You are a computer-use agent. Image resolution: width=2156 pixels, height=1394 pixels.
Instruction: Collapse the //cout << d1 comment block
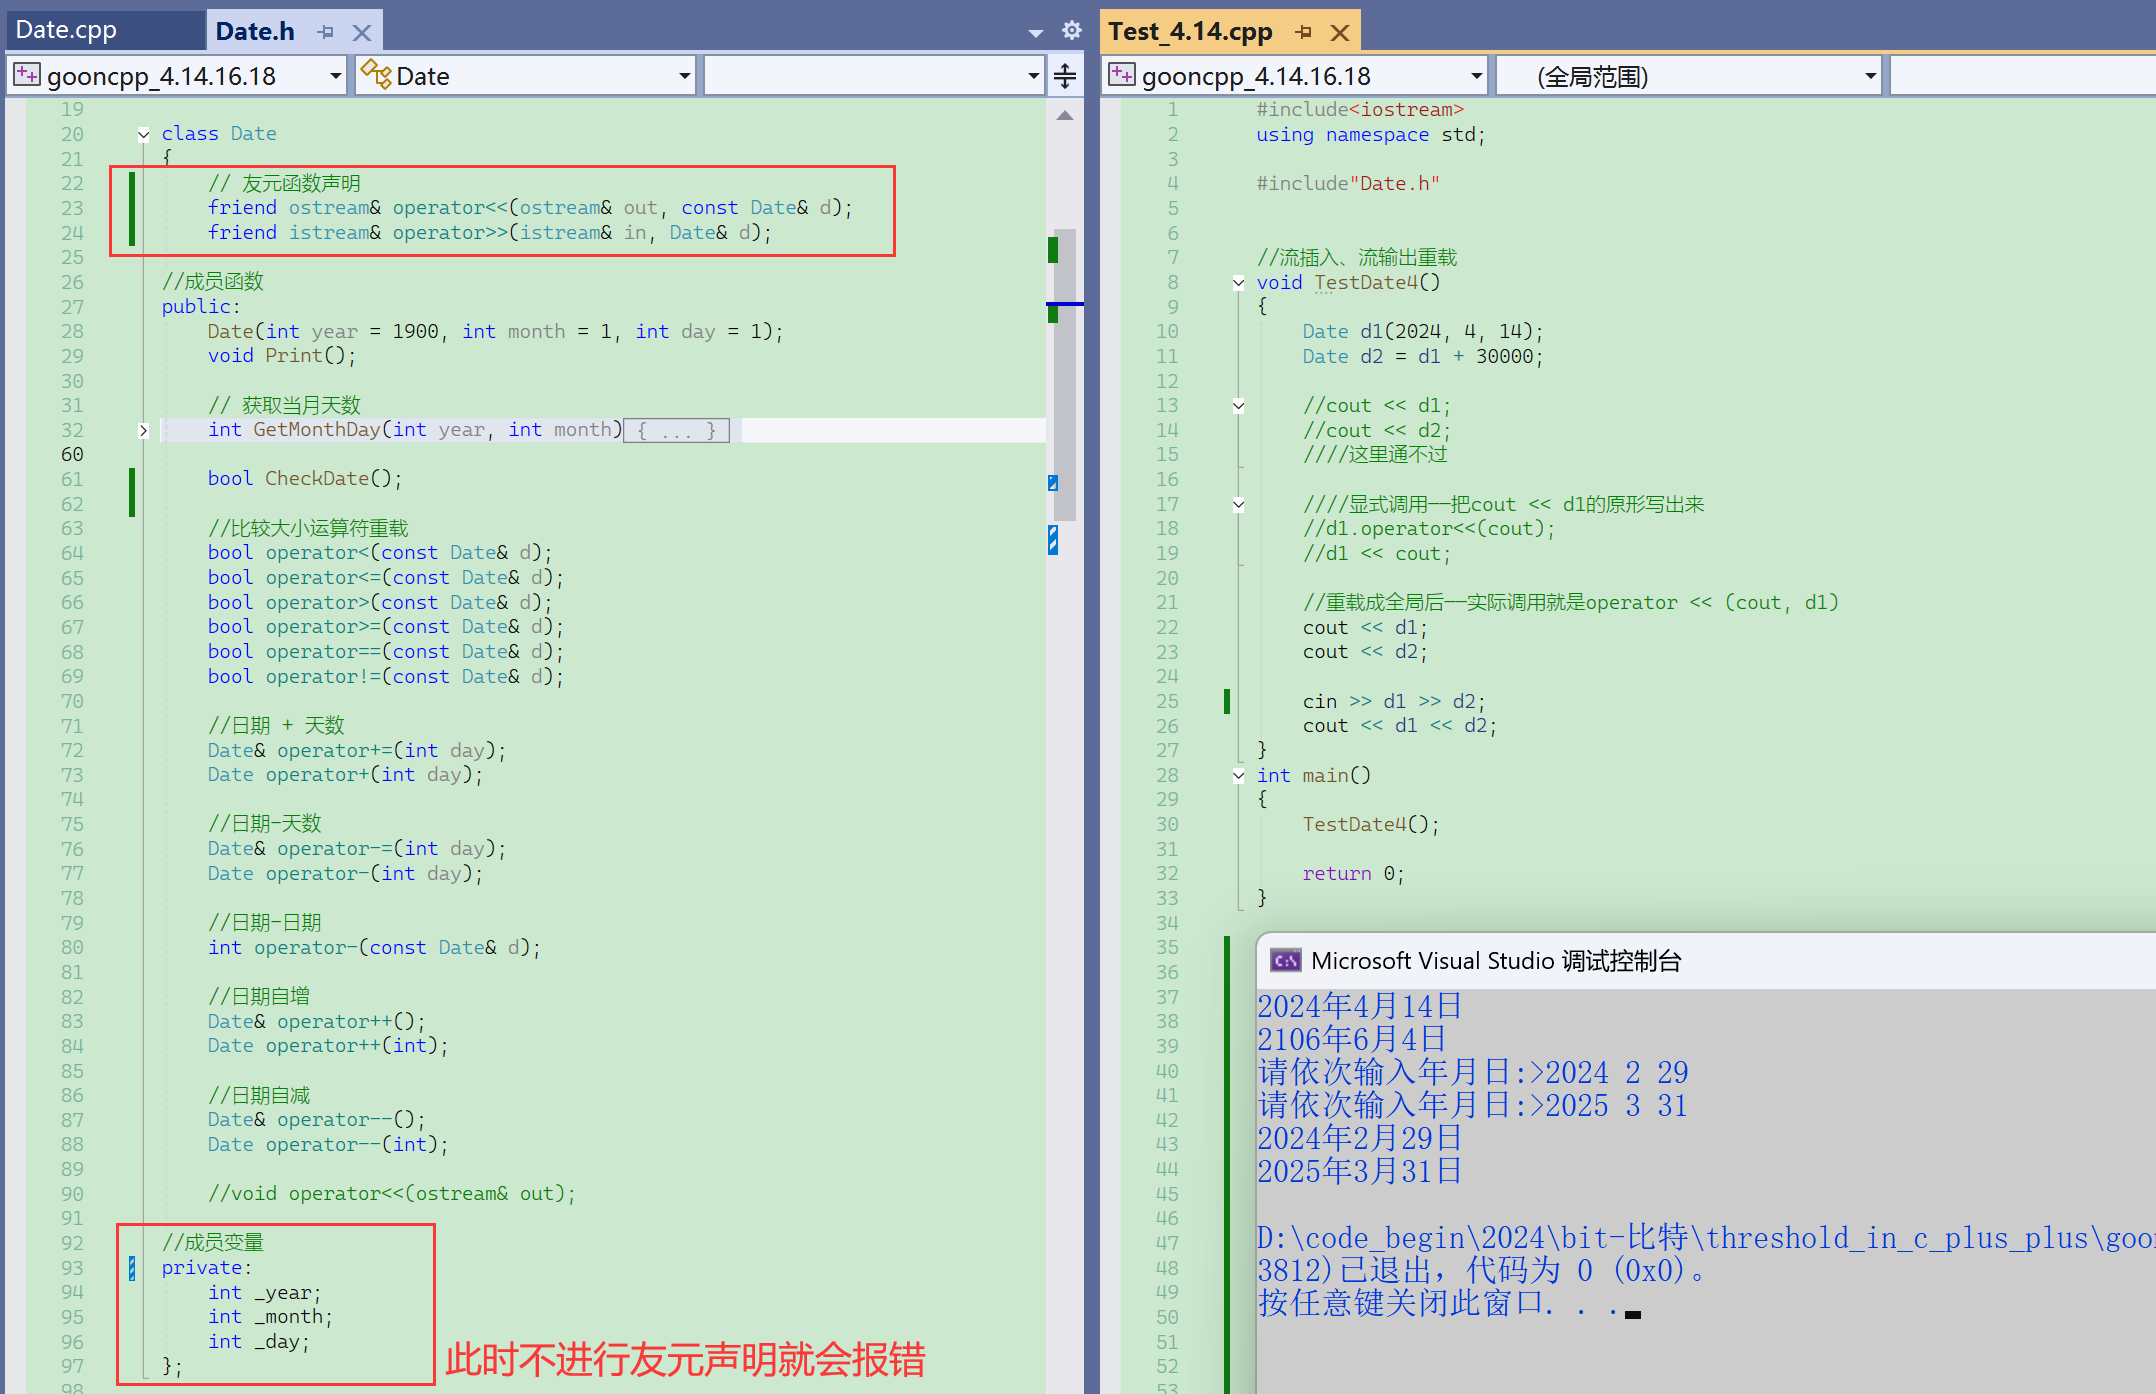[x=1238, y=405]
